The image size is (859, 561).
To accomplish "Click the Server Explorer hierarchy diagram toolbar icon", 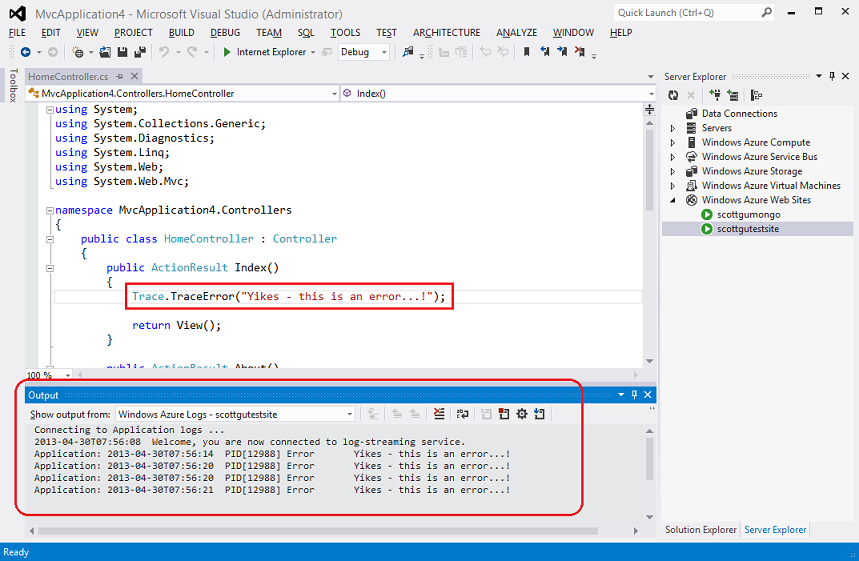I will point(757,95).
